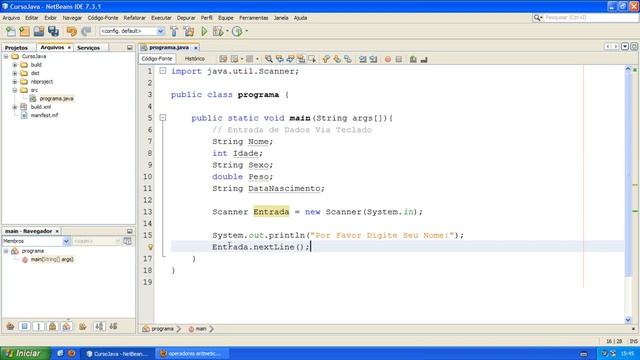
Task: Switch to the Serviços tab
Action: 89,48
